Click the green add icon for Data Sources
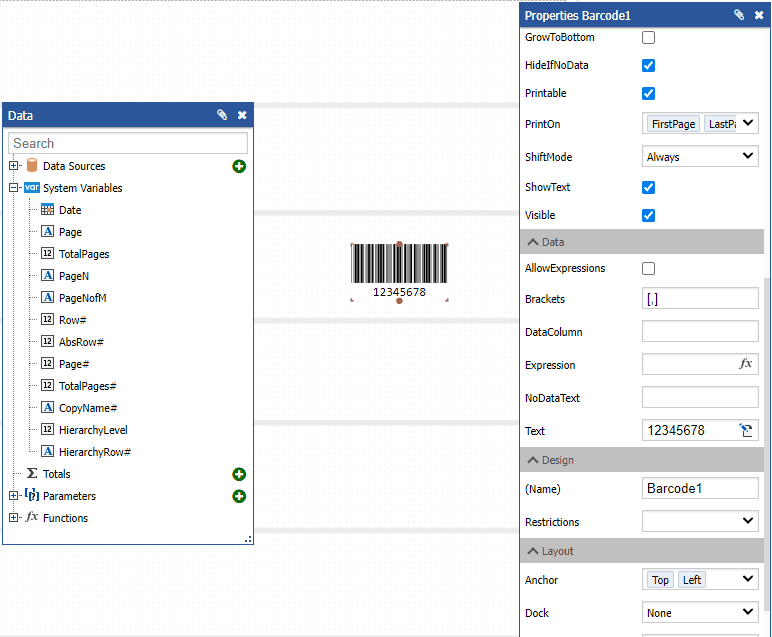The image size is (772, 637). (239, 166)
